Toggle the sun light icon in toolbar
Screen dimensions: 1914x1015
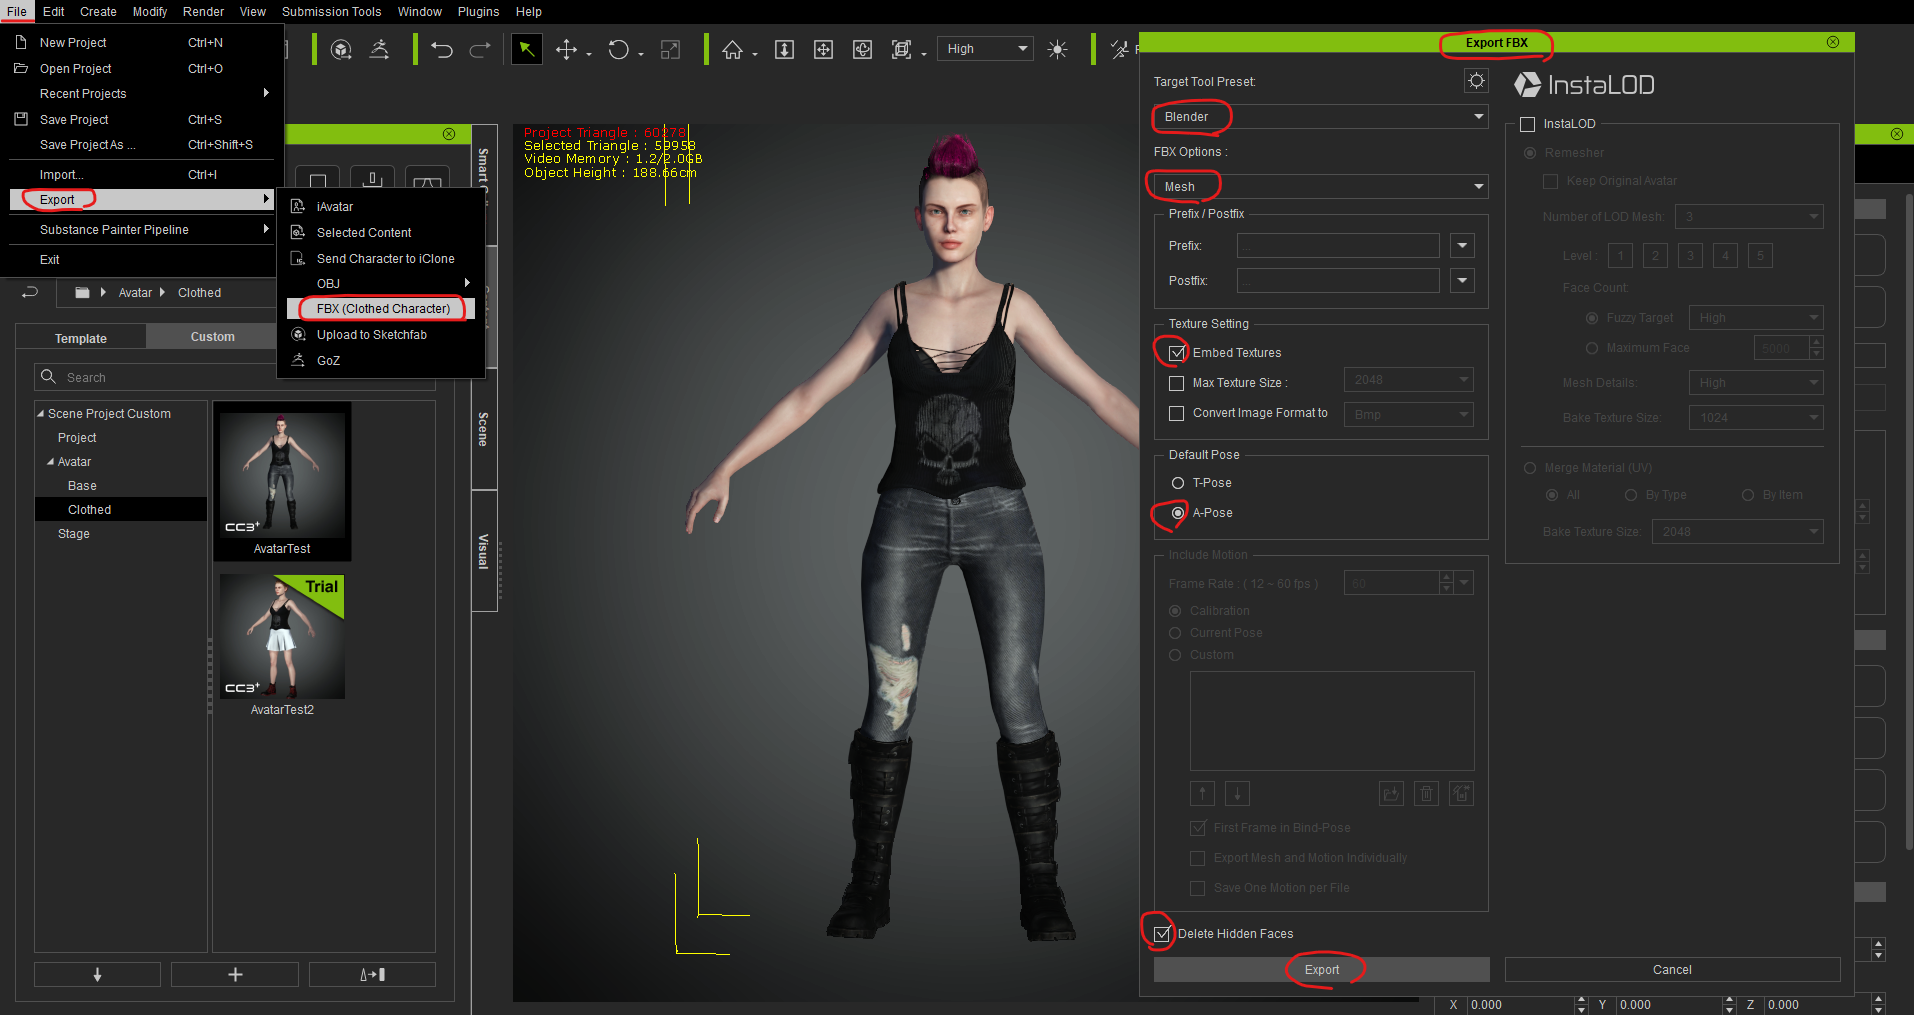point(1057,49)
